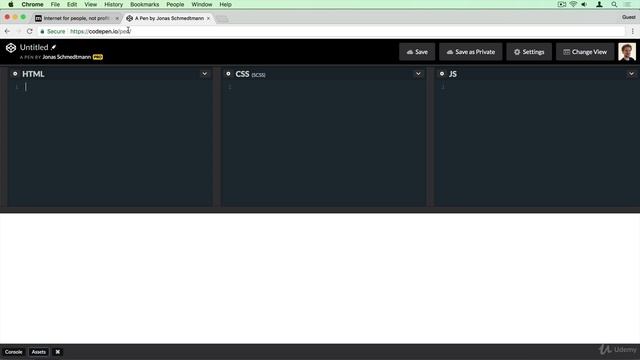Image resolution: width=640 pixels, height=360 pixels.
Task: Click the browser back arrow
Action: pyautogui.click(x=7, y=31)
